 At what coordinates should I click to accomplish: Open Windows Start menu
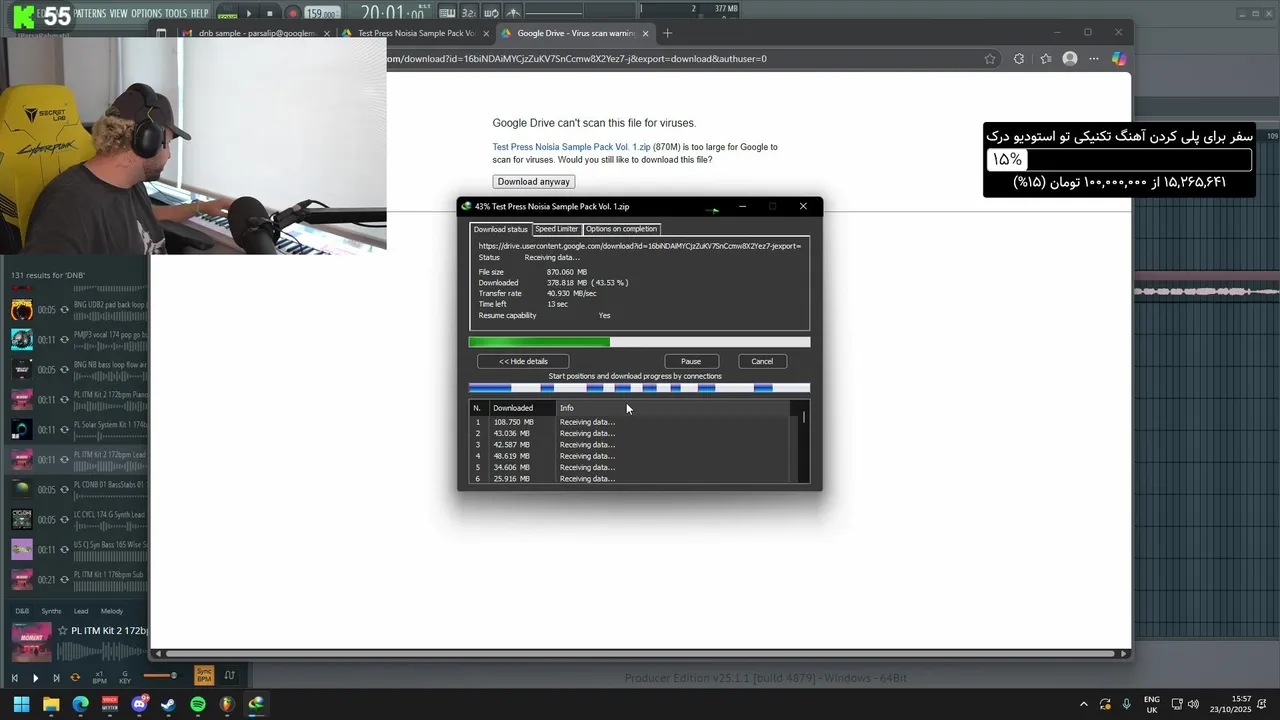click(x=21, y=704)
